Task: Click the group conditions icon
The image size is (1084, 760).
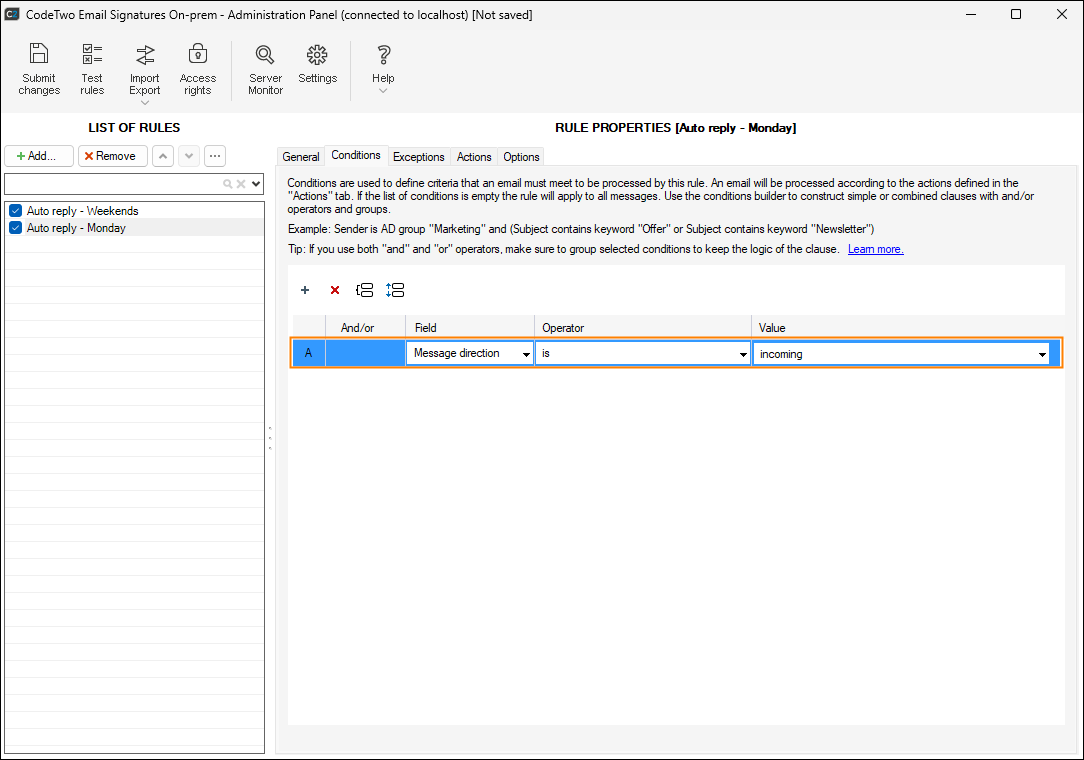Action: 365,290
